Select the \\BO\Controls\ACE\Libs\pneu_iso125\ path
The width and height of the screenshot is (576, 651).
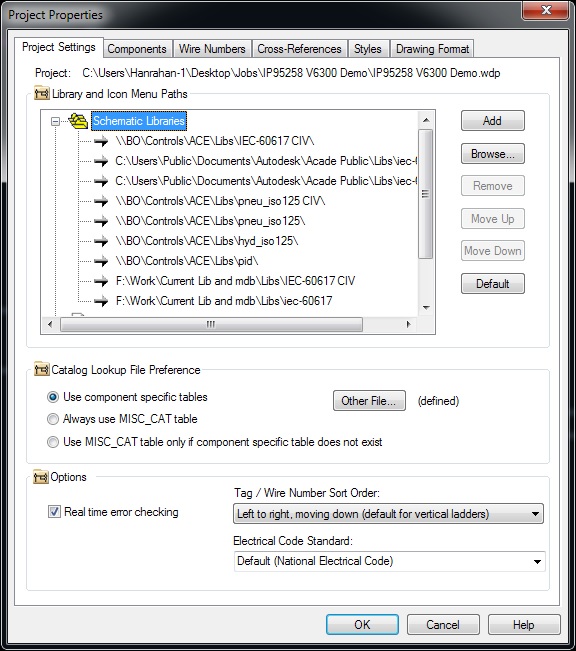[211, 221]
